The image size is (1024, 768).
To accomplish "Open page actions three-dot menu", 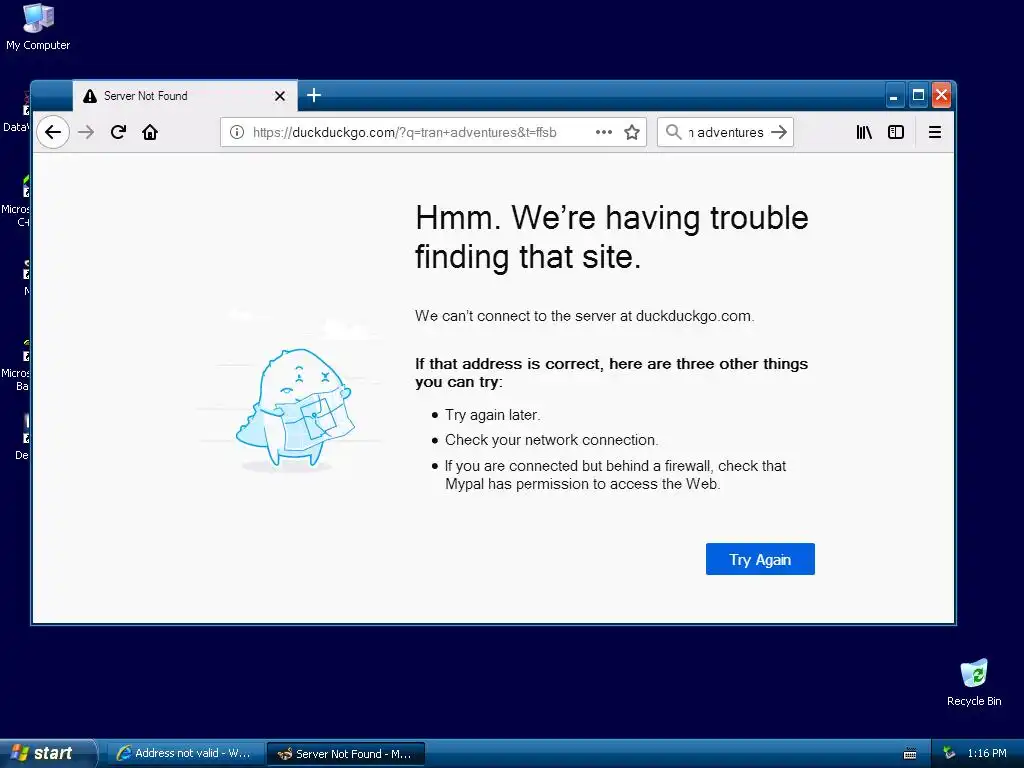I will point(604,132).
